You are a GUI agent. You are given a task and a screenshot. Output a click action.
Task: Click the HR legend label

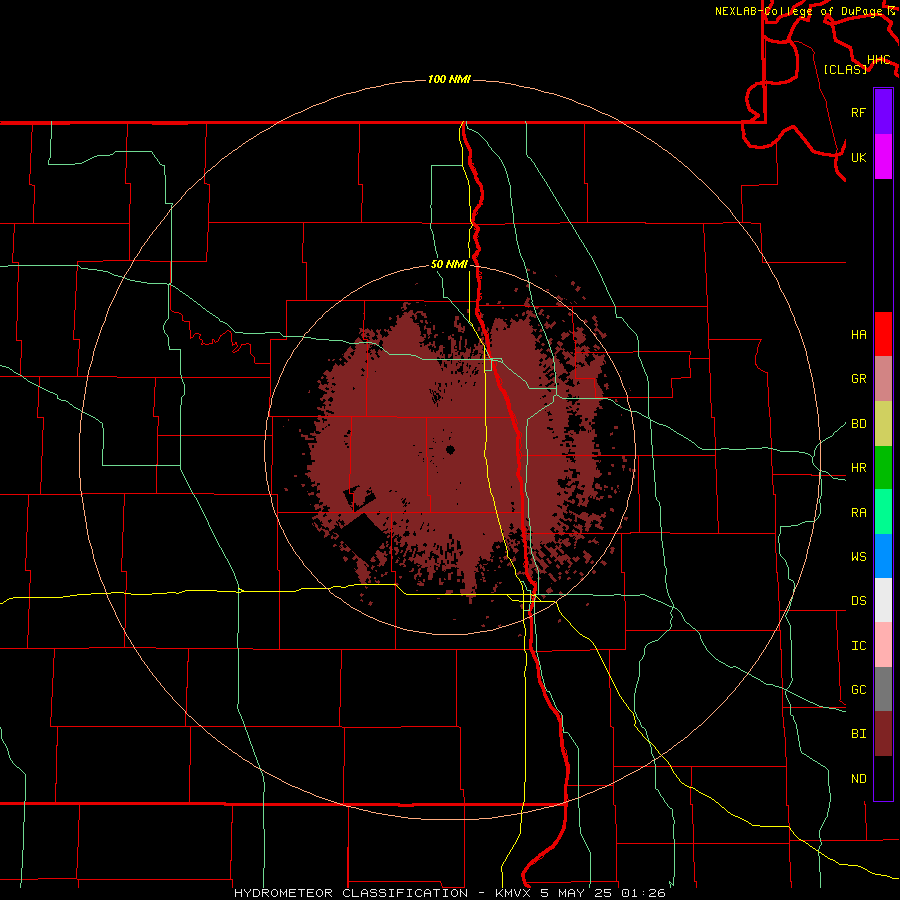858,468
